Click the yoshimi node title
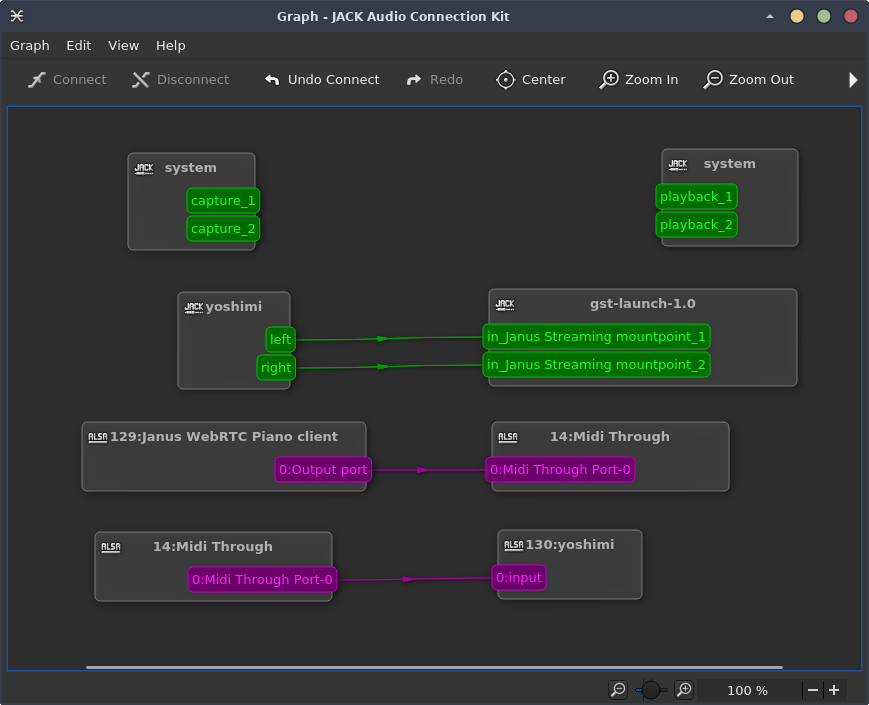869x705 pixels. pos(233,306)
